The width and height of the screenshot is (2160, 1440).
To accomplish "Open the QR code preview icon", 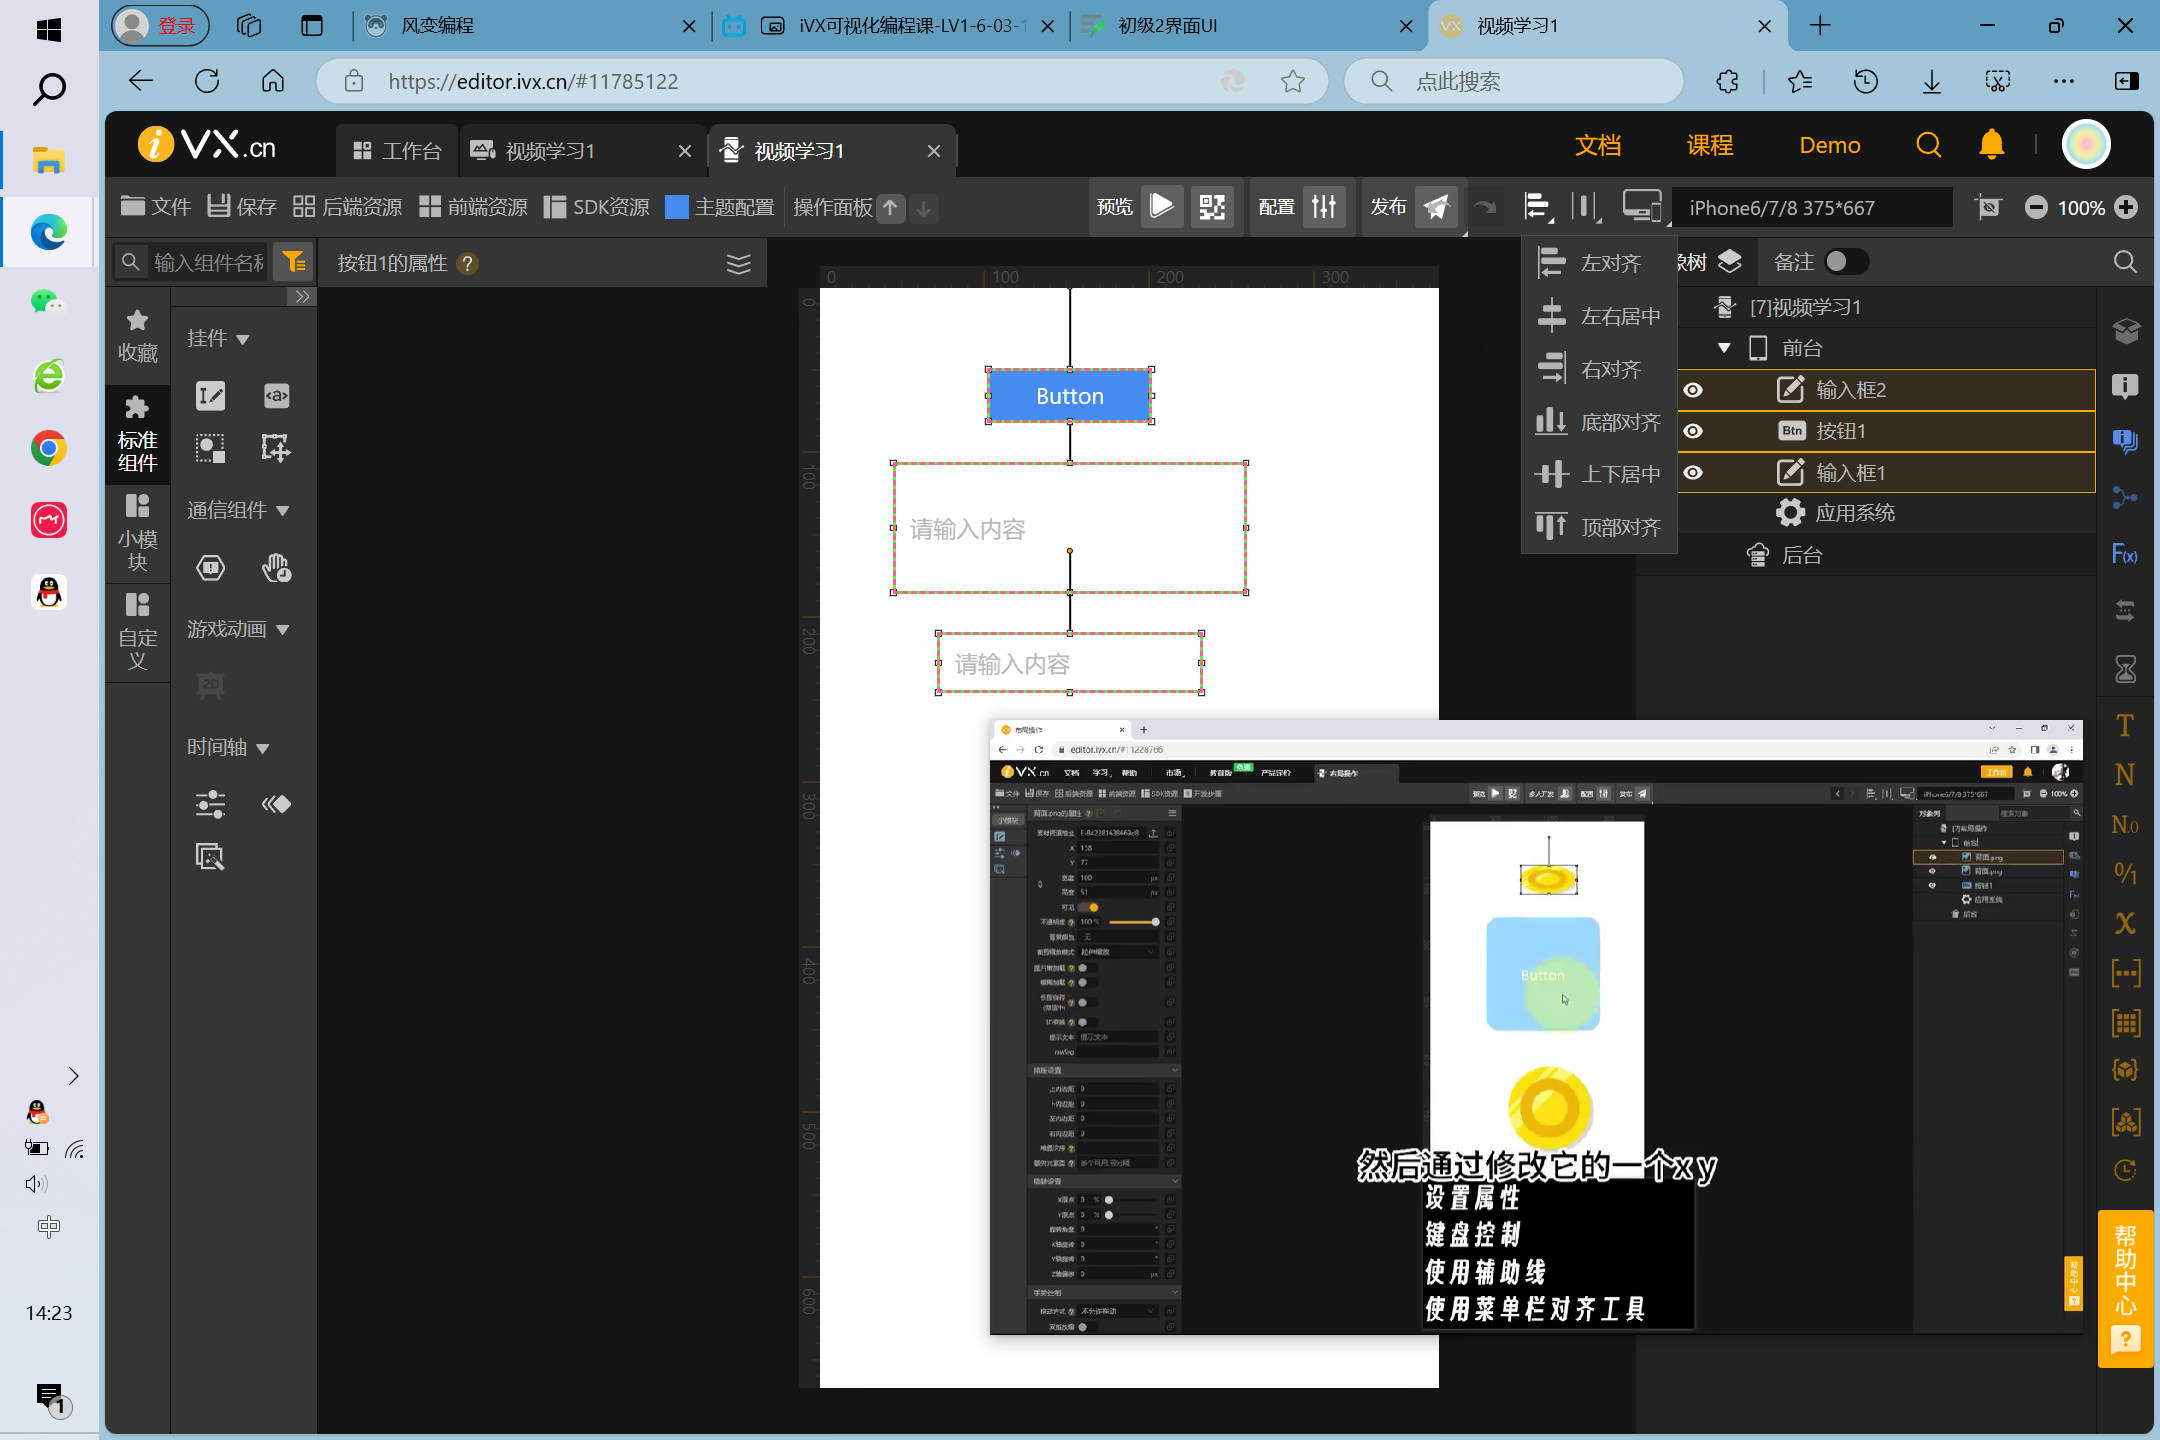I will coord(1212,207).
